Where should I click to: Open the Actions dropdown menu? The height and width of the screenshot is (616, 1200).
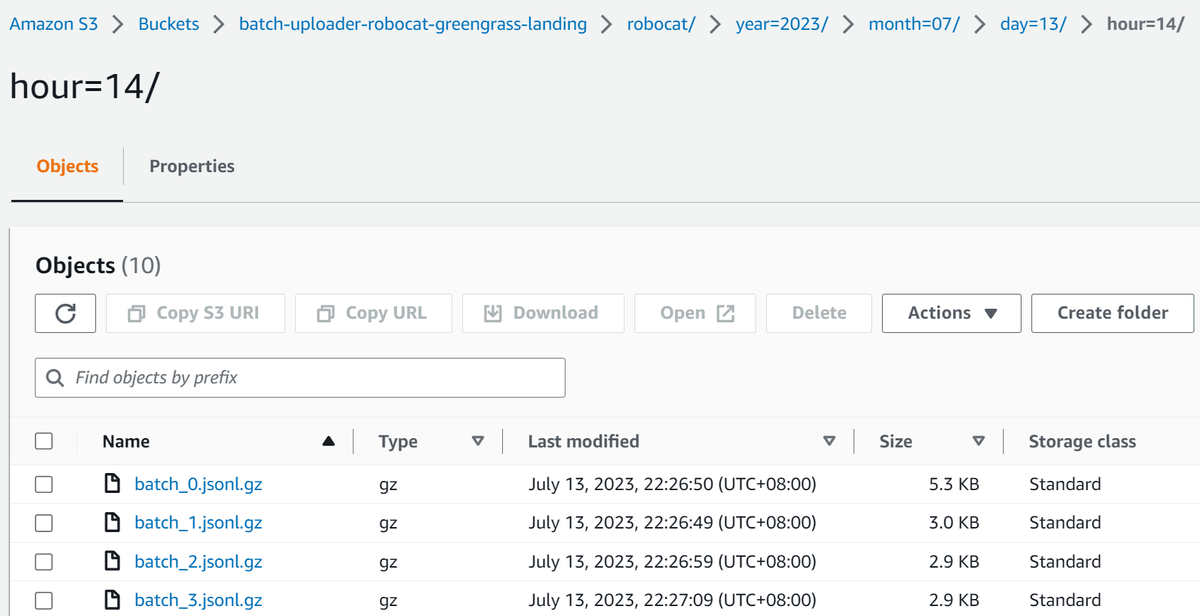[951, 313]
